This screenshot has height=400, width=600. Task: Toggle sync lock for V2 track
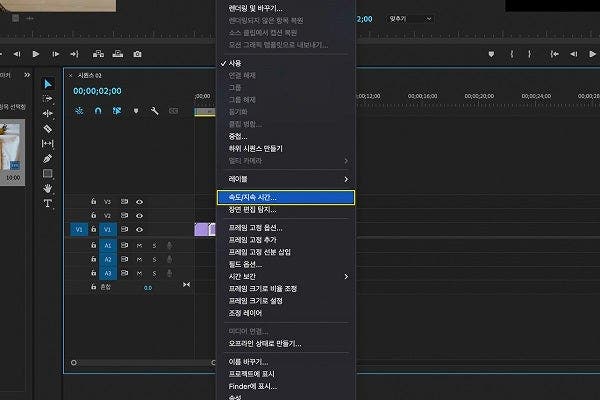(124, 216)
